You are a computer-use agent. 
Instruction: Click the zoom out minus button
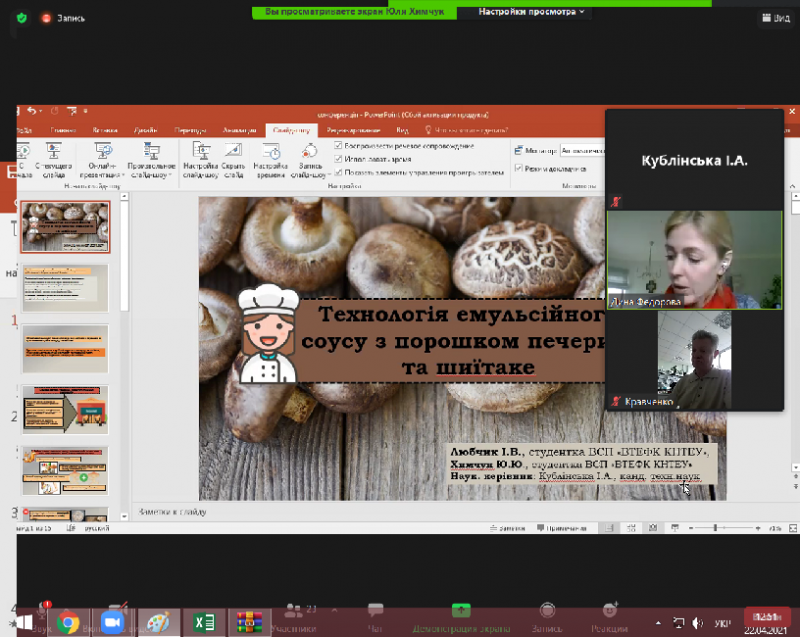pos(691,528)
